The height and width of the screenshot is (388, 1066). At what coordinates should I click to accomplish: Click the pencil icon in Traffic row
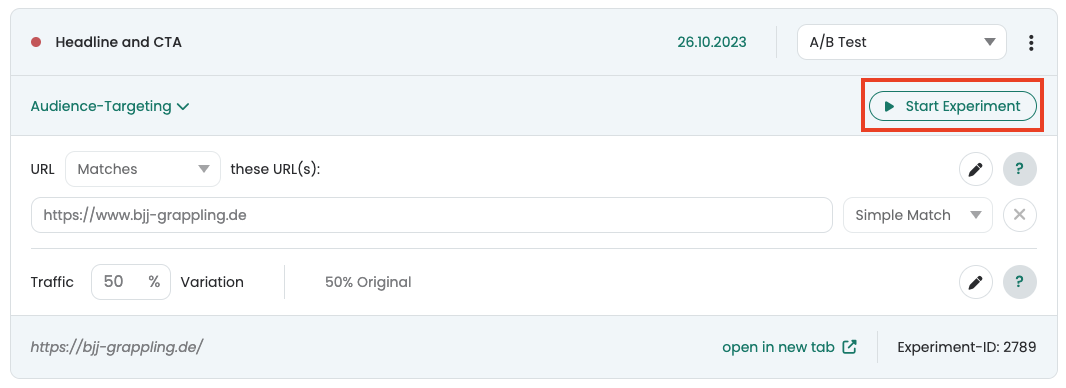tap(976, 282)
